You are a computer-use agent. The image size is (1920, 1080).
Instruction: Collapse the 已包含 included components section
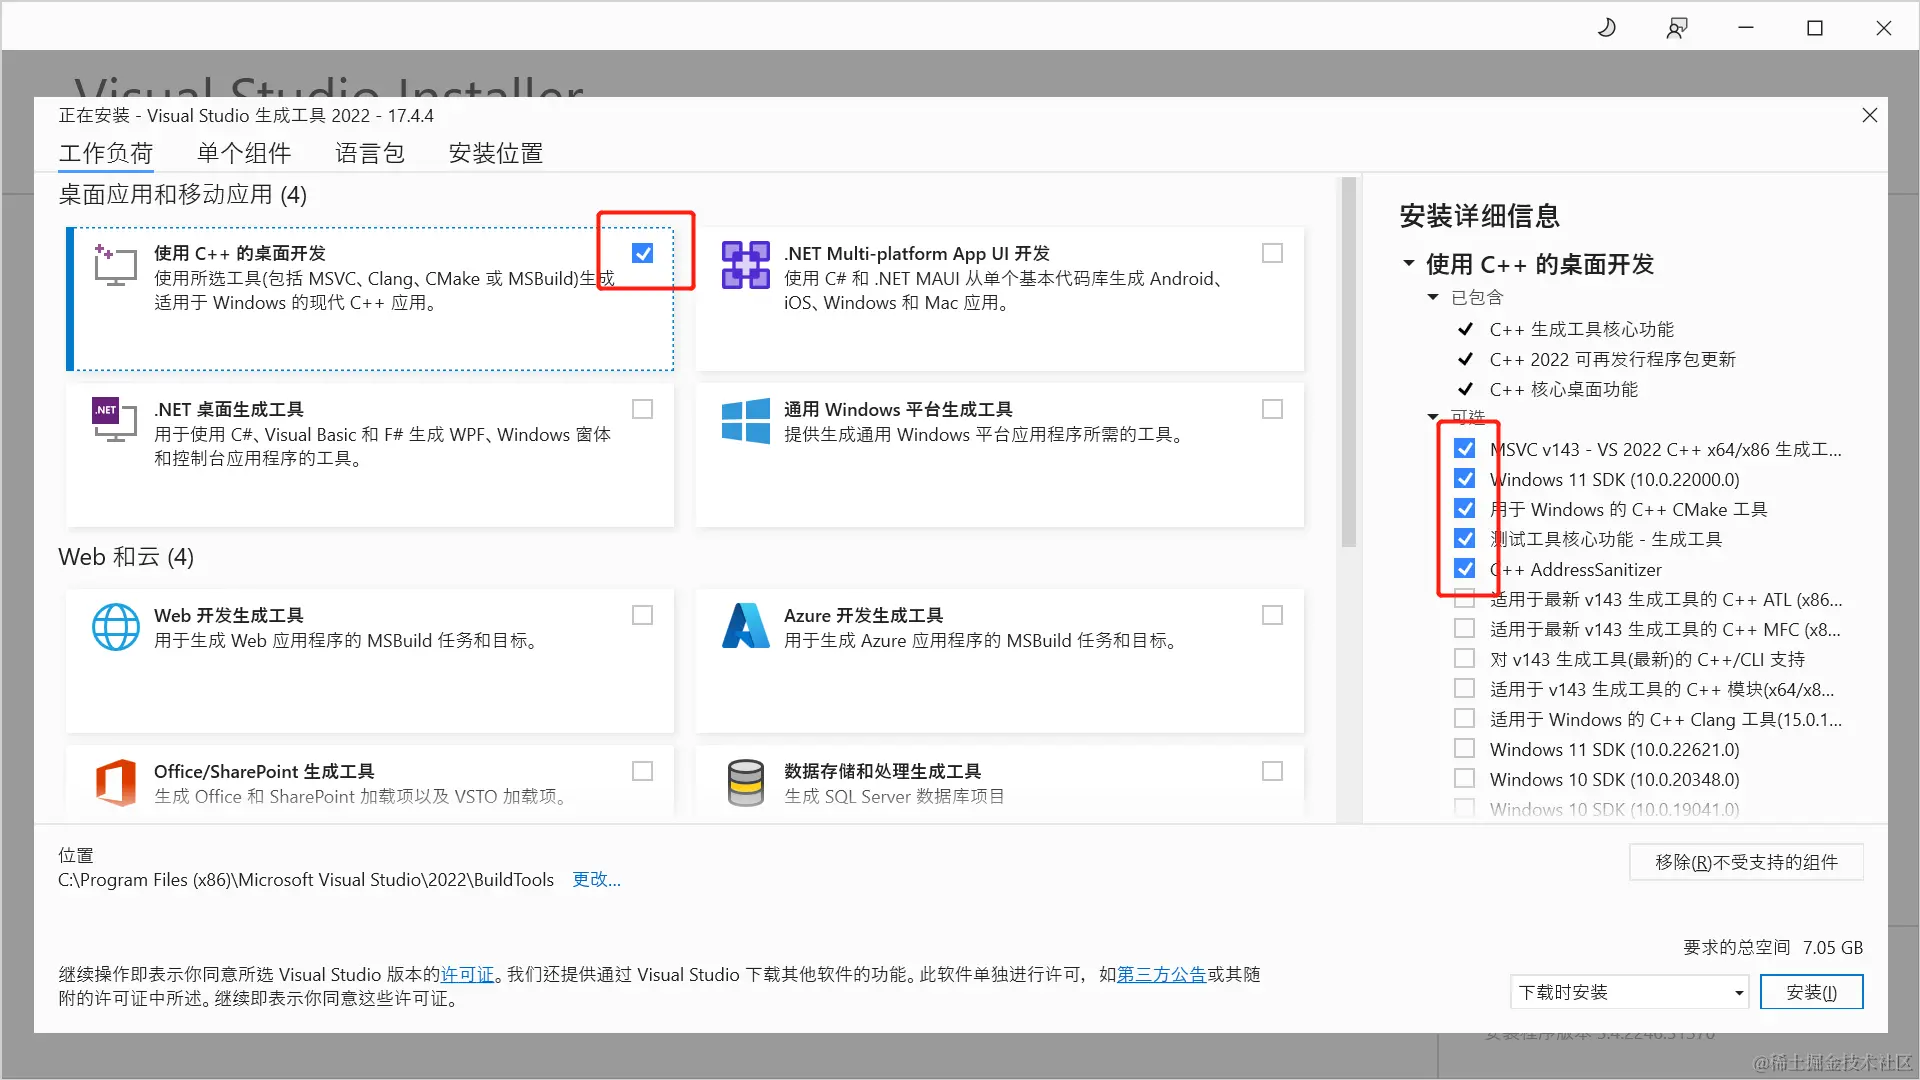pos(1433,298)
